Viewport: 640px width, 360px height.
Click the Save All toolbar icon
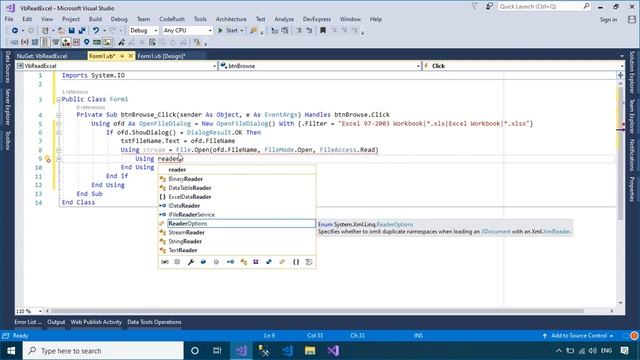(82, 31)
